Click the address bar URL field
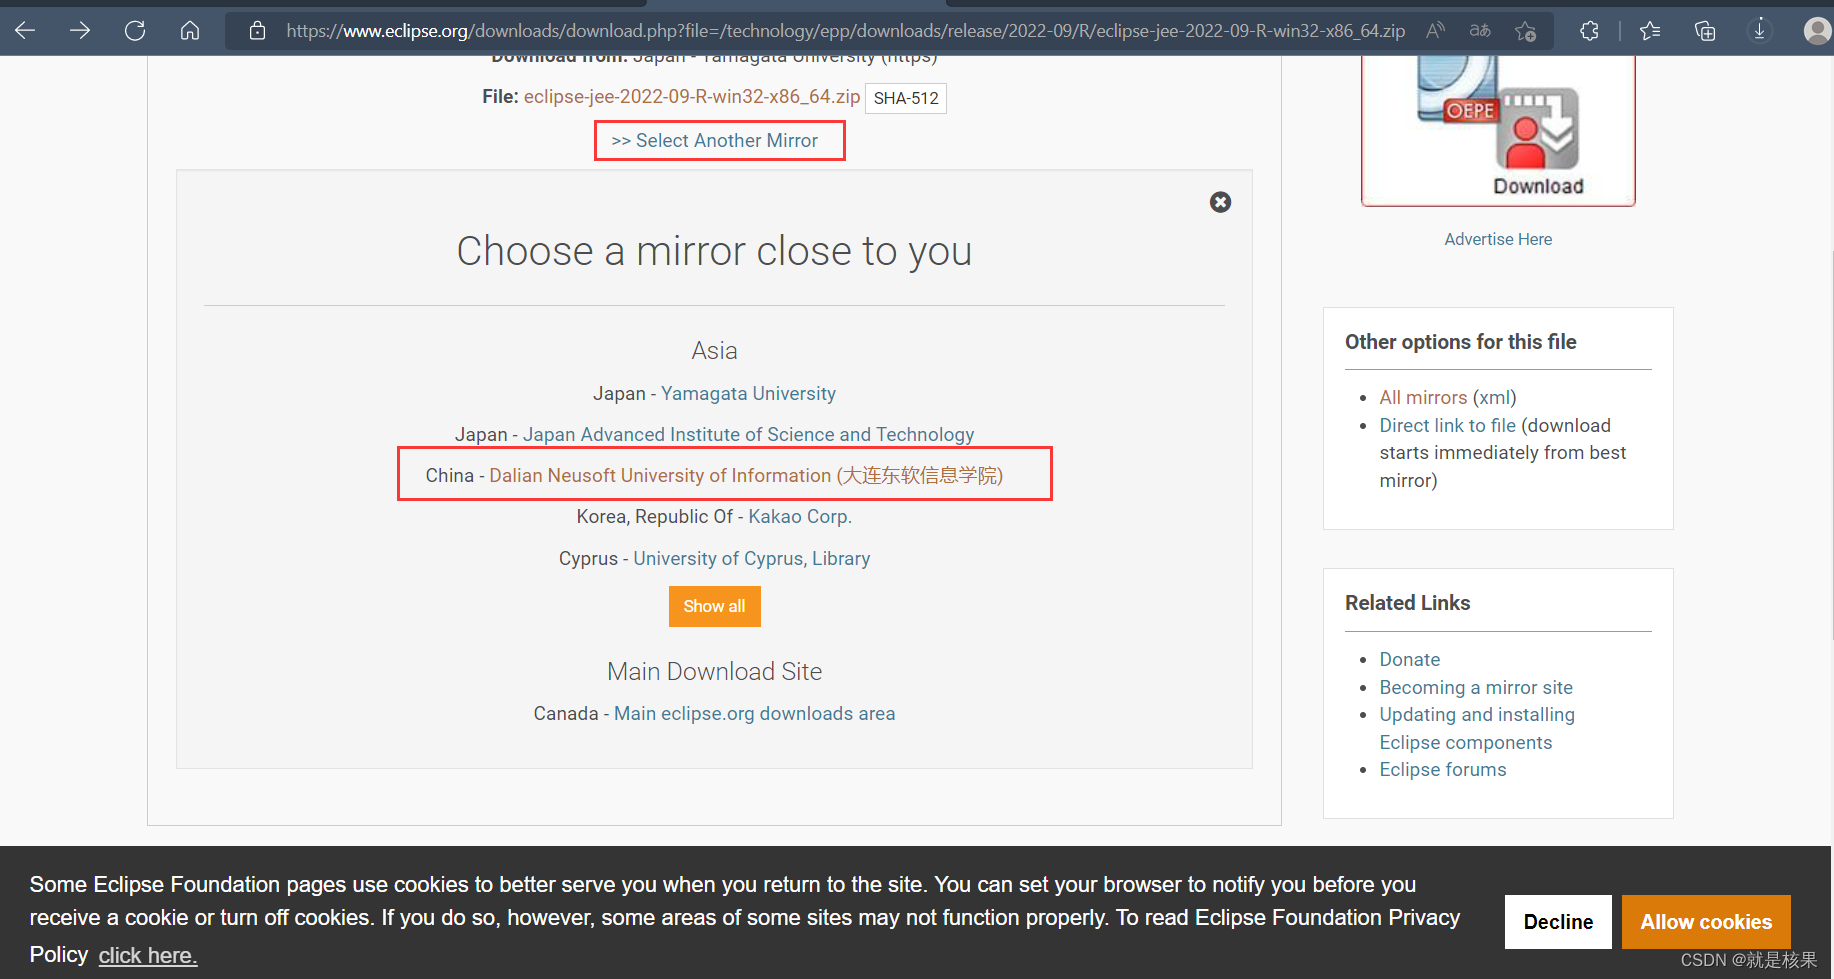This screenshot has height=979, width=1834. point(845,31)
